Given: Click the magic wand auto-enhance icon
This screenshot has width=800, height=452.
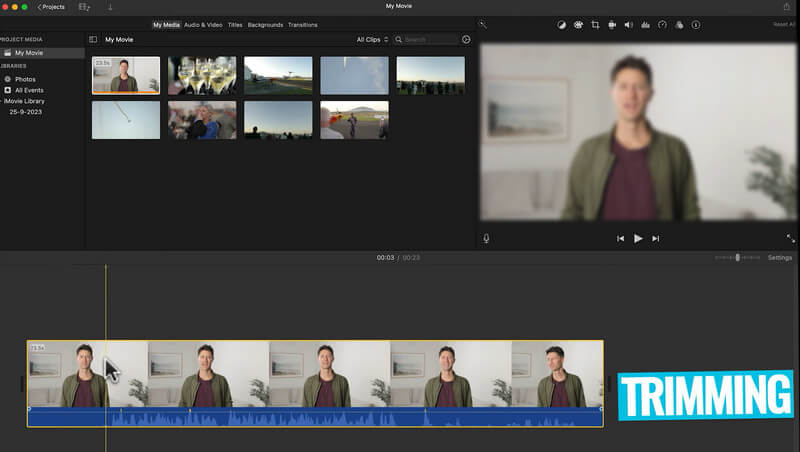Looking at the screenshot, I should coord(483,24).
